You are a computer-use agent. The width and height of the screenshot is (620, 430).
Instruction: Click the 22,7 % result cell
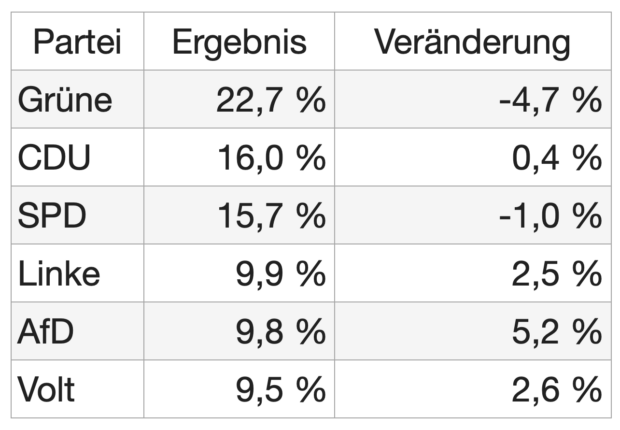[x=270, y=100]
